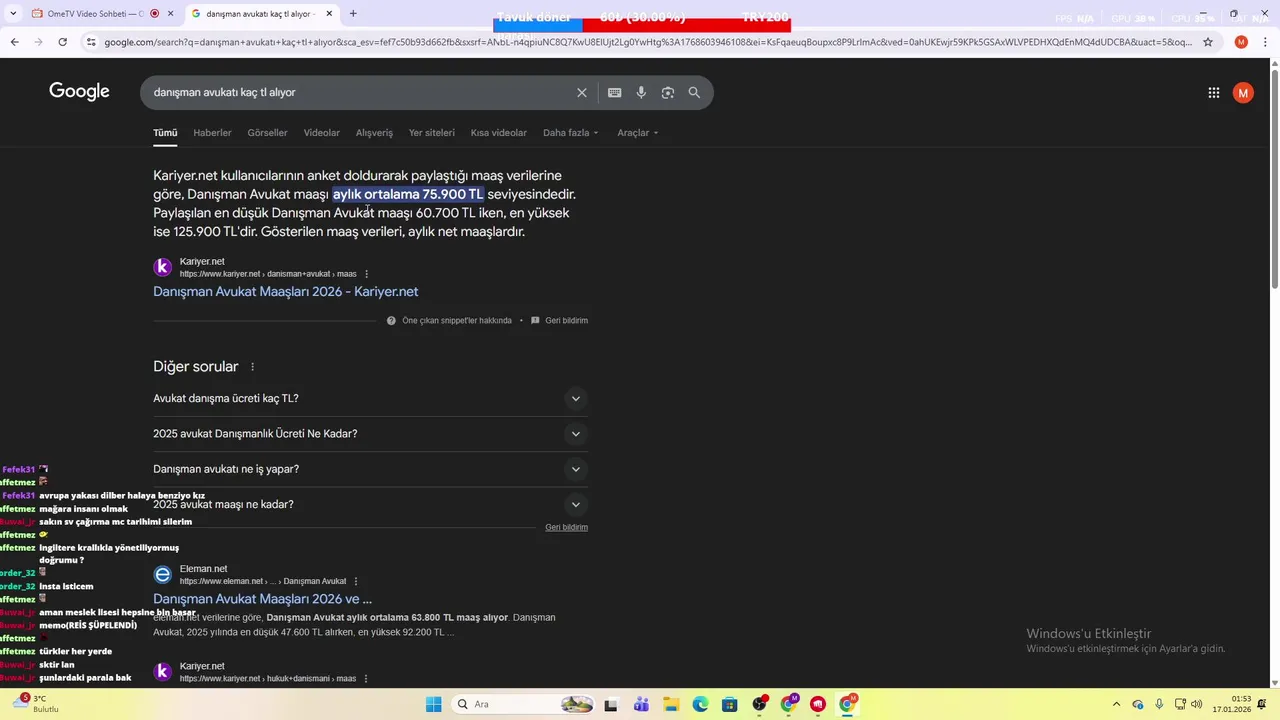Submit search with magnifier icon
The image size is (1280, 720).
point(694,92)
